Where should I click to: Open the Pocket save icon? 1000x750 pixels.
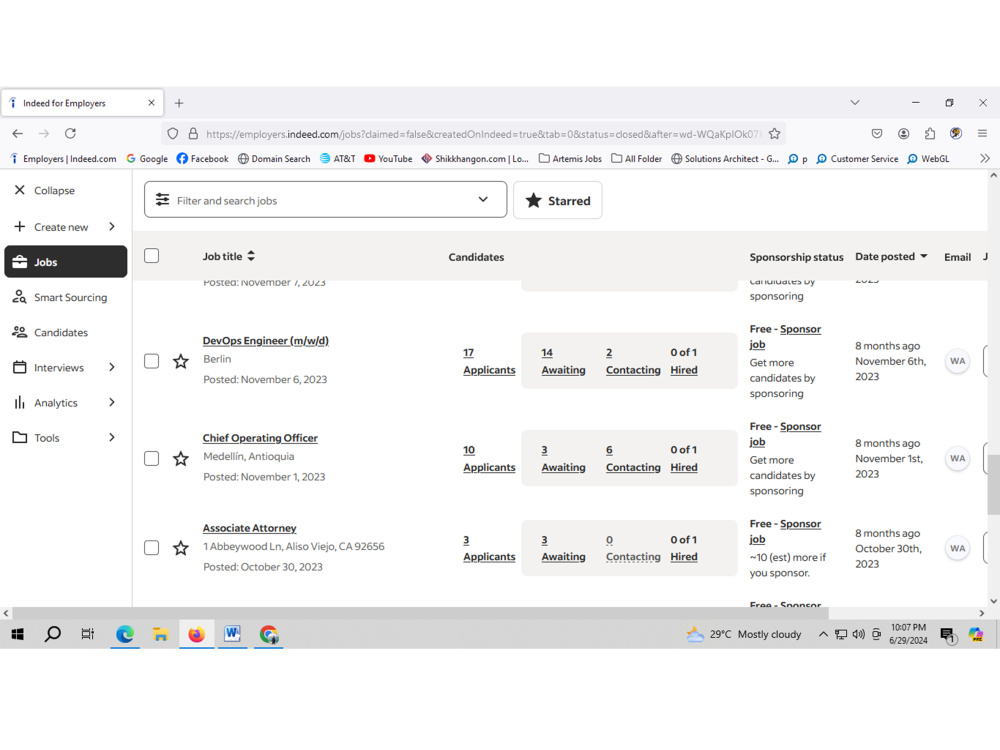click(877, 133)
